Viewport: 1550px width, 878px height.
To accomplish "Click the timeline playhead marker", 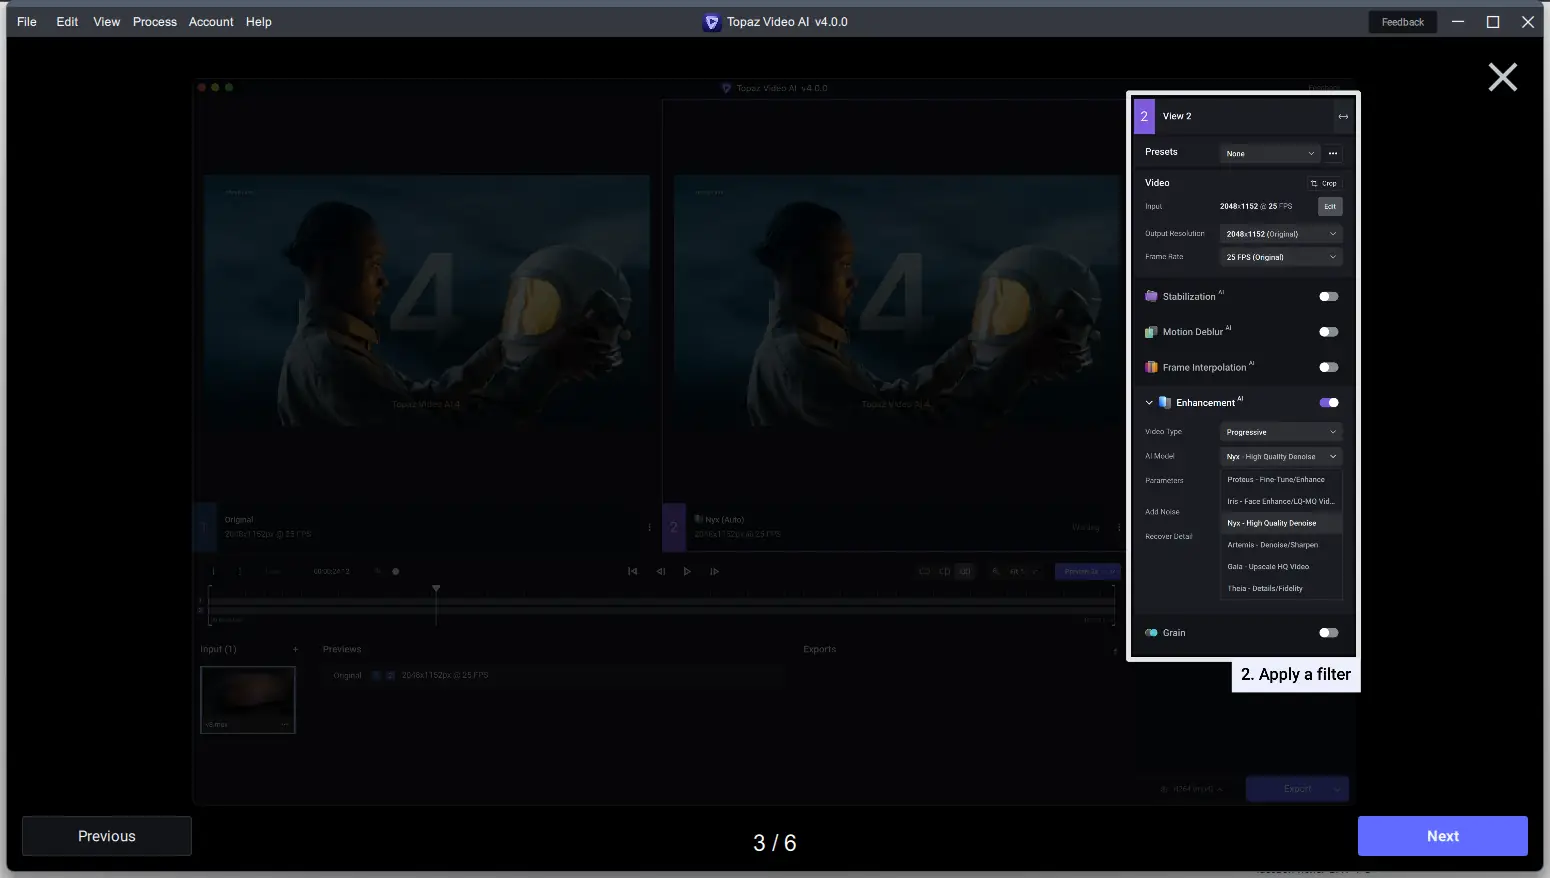I will point(436,589).
